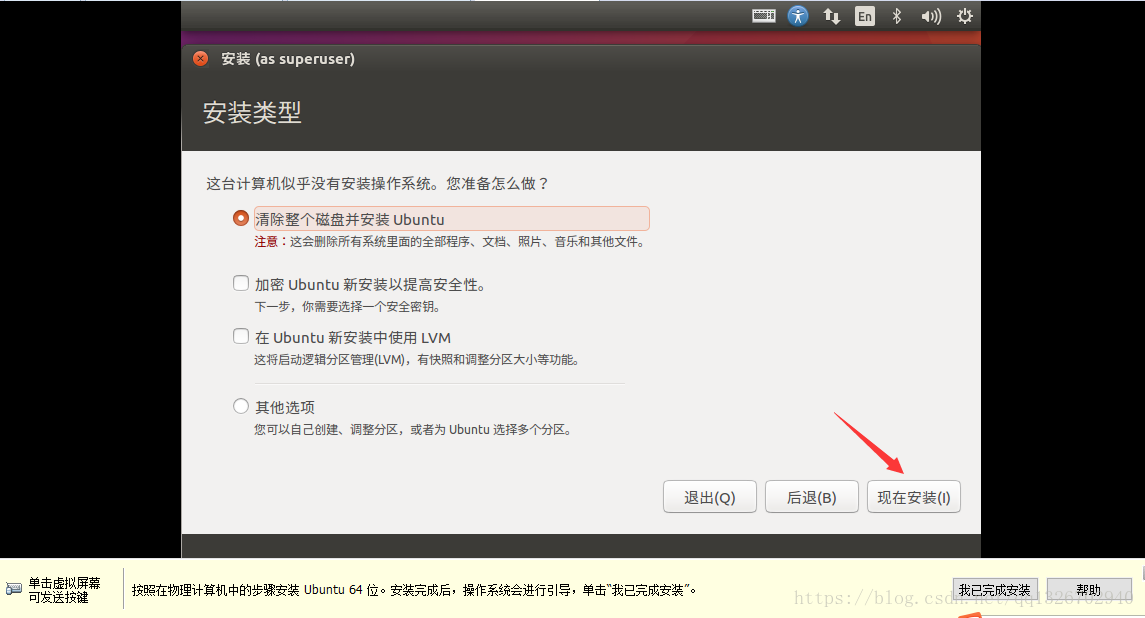Image resolution: width=1145 pixels, height=618 pixels.
Task: Open VMware 帮助 help button
Action: [x=1088, y=590]
